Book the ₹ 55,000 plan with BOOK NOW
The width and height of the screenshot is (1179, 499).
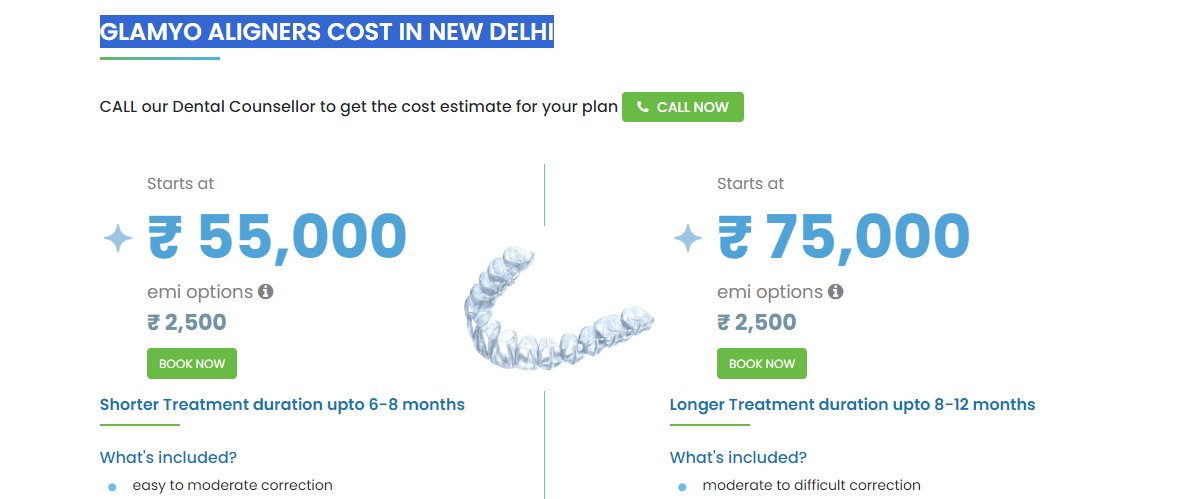pos(192,364)
